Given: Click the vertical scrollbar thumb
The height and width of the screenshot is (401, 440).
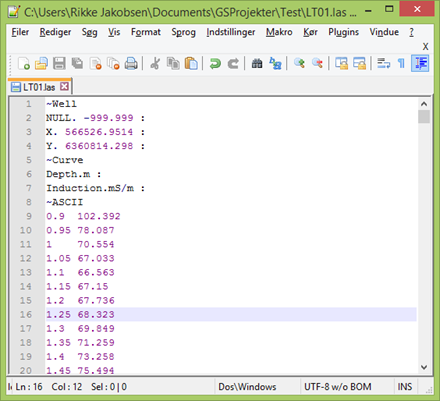Looking at the screenshot, I should (424, 117).
